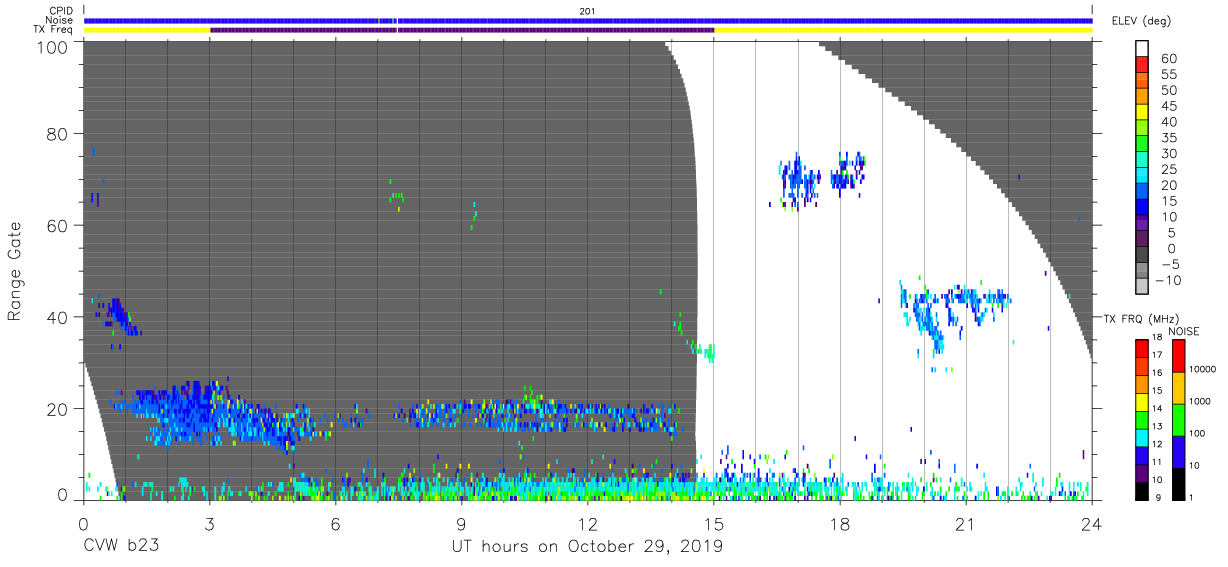Click the UT hours on October 29, 2019 label
Viewport: 1228px width, 567px height.
(587, 547)
